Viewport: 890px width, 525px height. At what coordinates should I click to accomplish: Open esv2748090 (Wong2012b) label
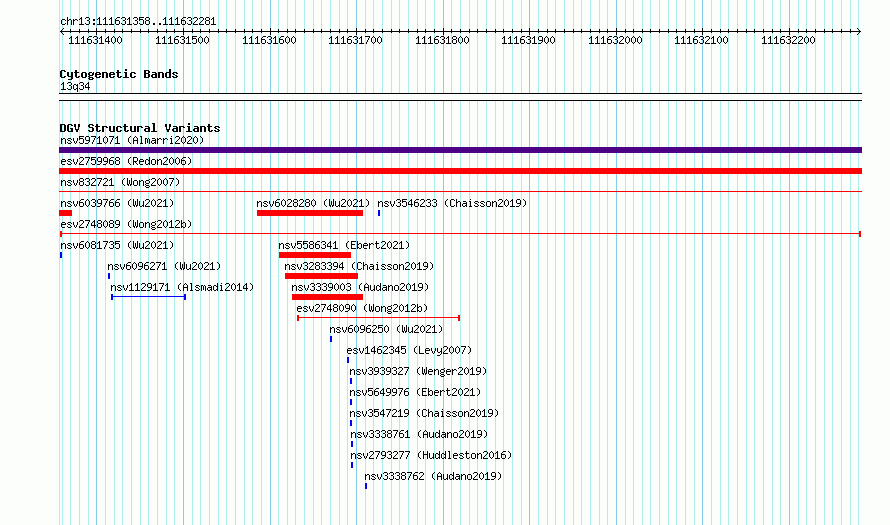(x=362, y=308)
